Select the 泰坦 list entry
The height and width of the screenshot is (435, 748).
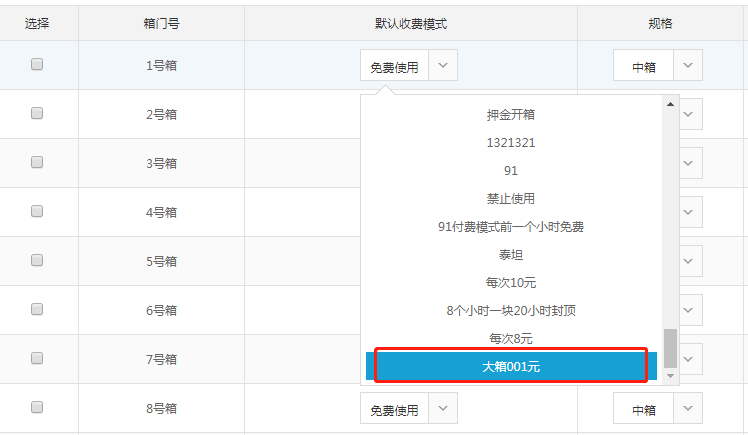point(511,255)
